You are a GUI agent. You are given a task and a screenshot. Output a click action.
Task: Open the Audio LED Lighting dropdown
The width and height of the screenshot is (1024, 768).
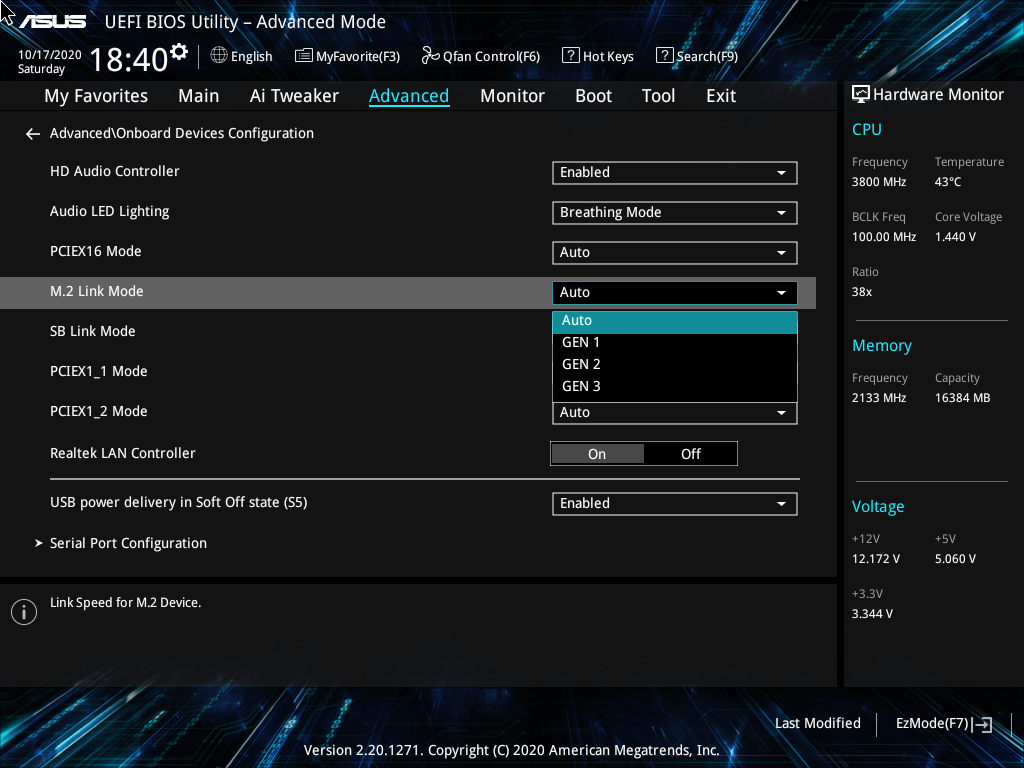[675, 212]
